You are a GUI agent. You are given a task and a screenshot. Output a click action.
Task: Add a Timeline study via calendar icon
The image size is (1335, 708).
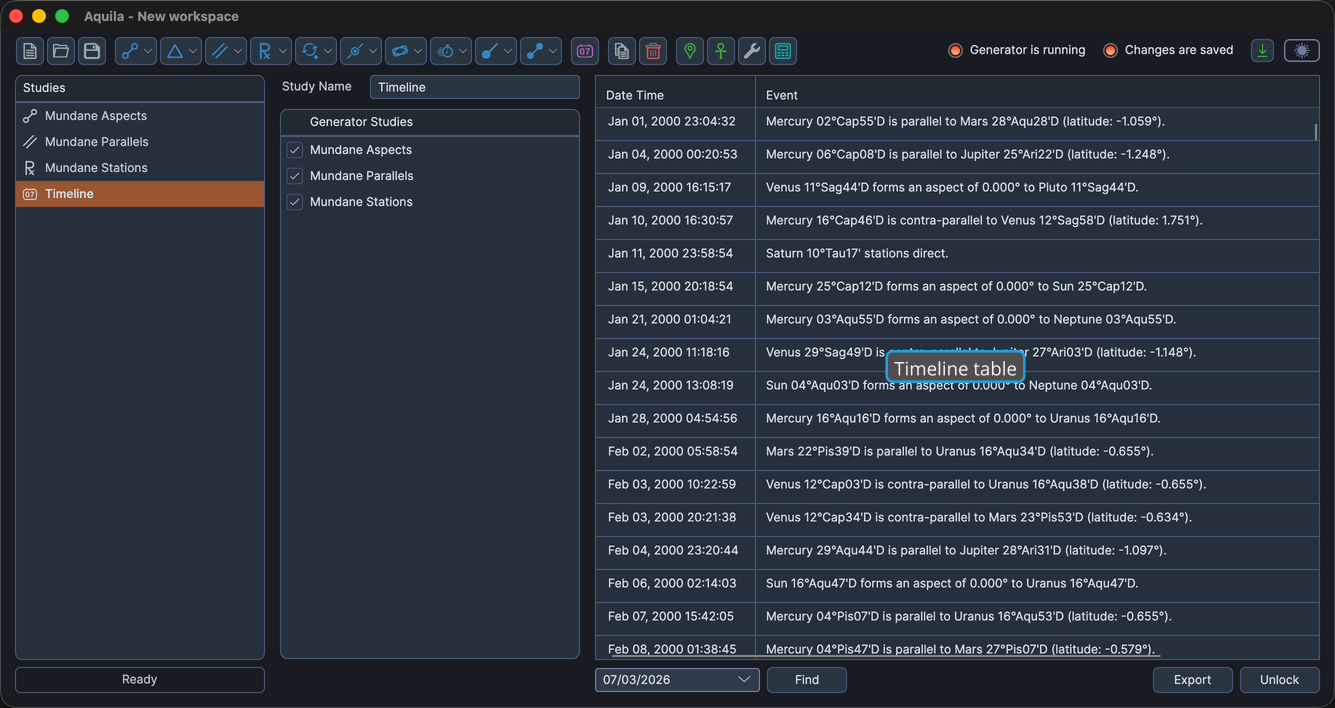585,51
